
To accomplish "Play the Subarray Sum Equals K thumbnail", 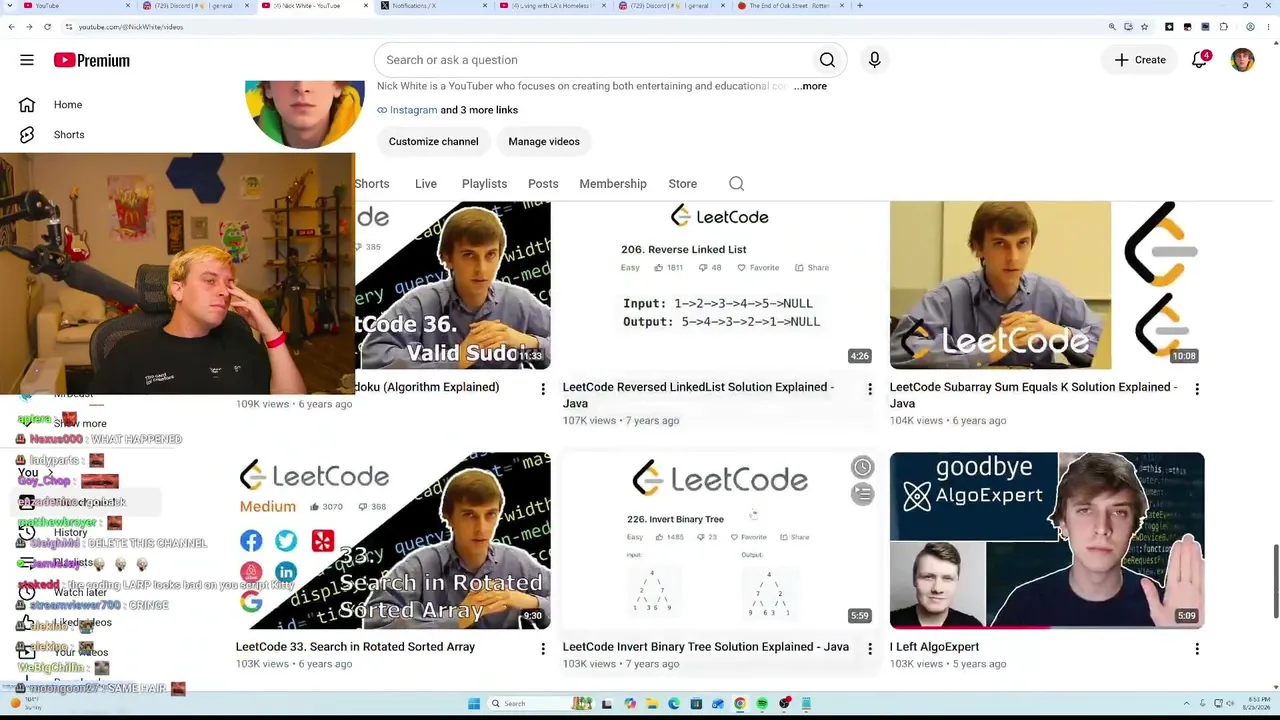I will pos(1047,286).
